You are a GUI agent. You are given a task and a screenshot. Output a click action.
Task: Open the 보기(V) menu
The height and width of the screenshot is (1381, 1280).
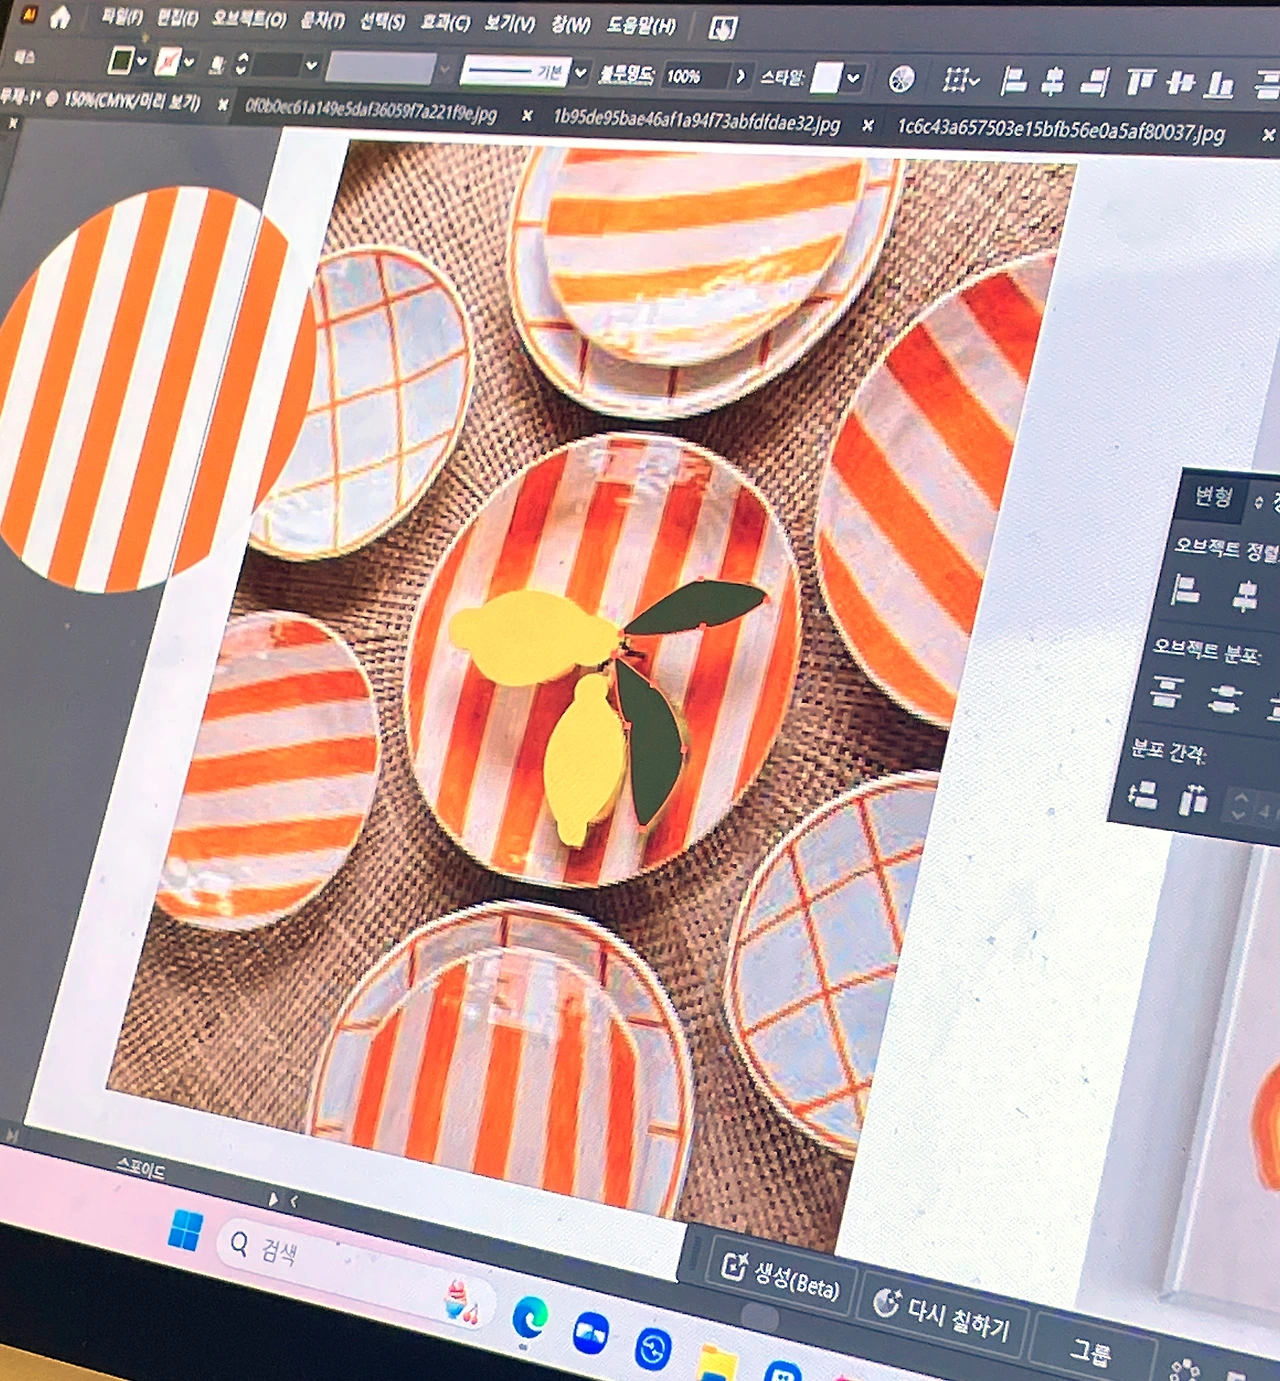pos(509,23)
